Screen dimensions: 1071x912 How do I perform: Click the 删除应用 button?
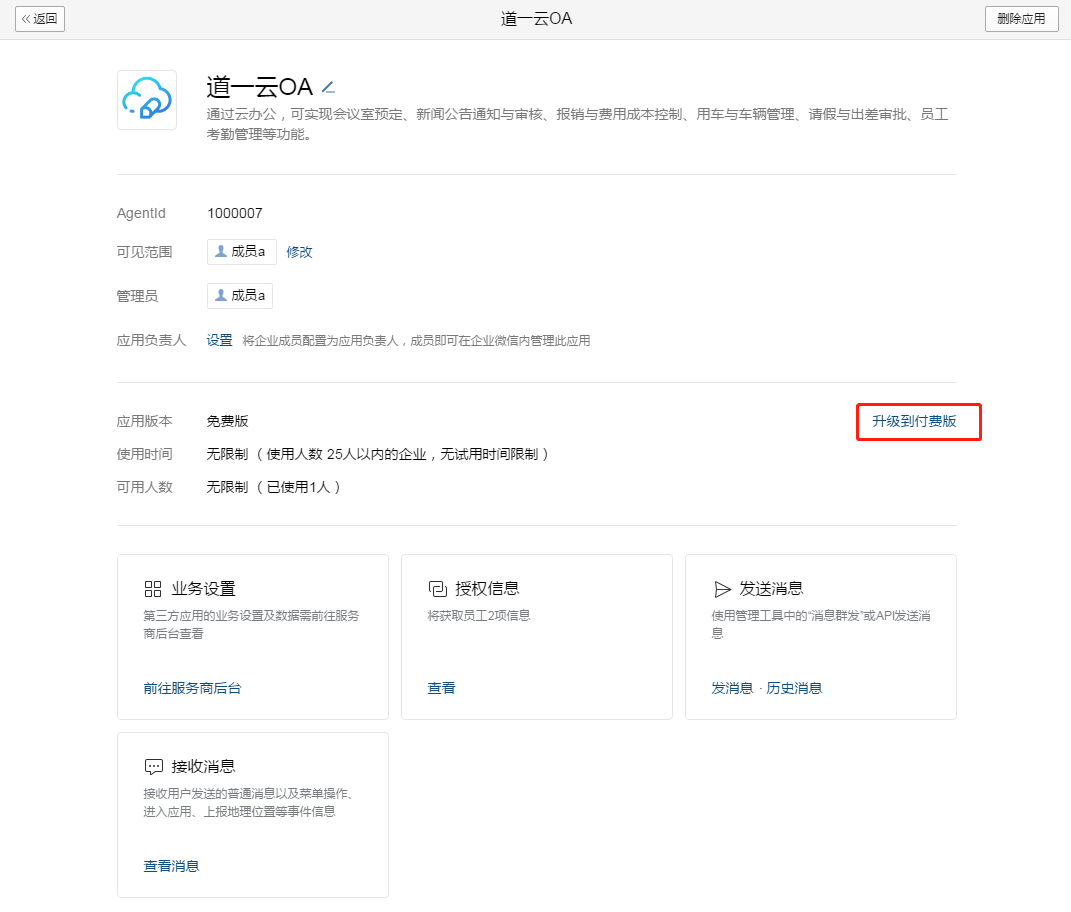[1021, 19]
